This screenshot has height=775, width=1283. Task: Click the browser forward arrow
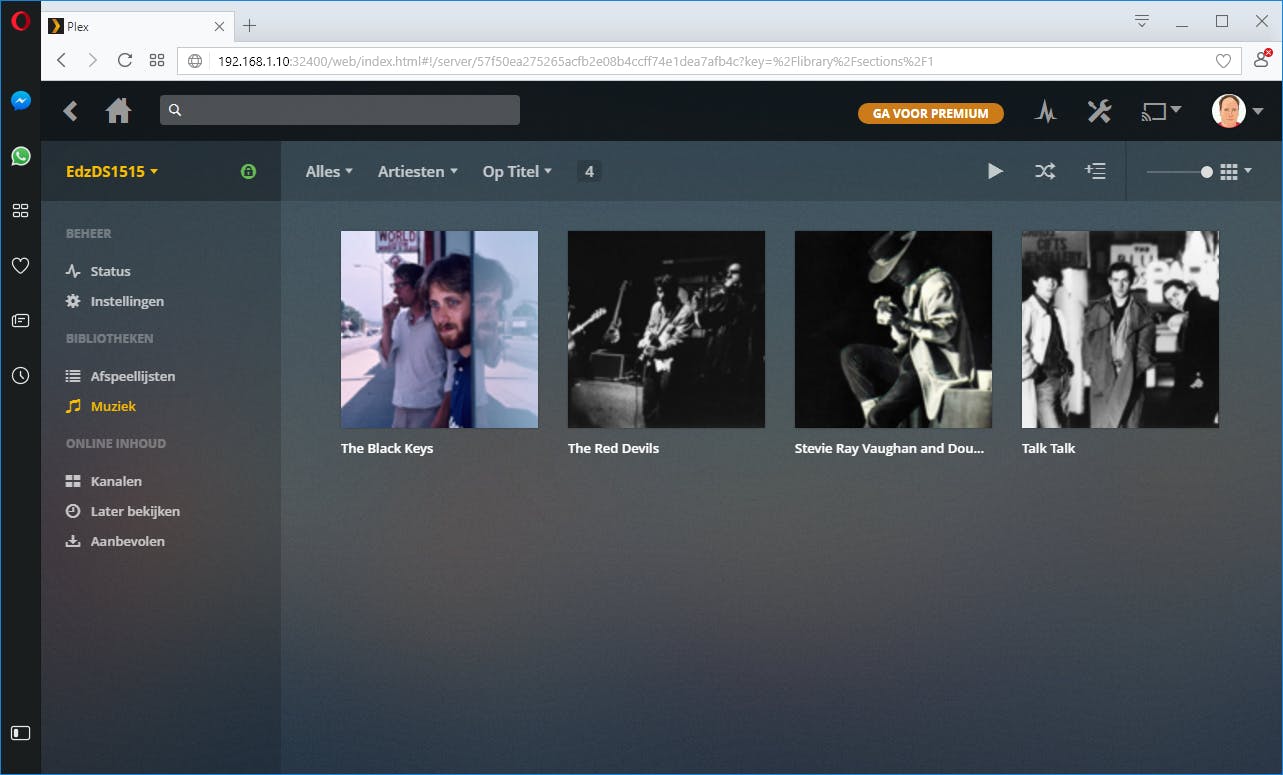pos(93,61)
